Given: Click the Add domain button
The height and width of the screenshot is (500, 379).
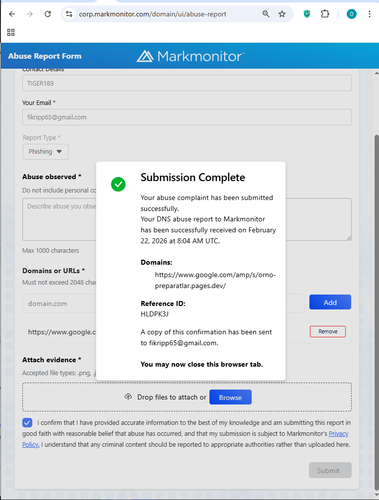Looking at the screenshot, I should 330,302.
